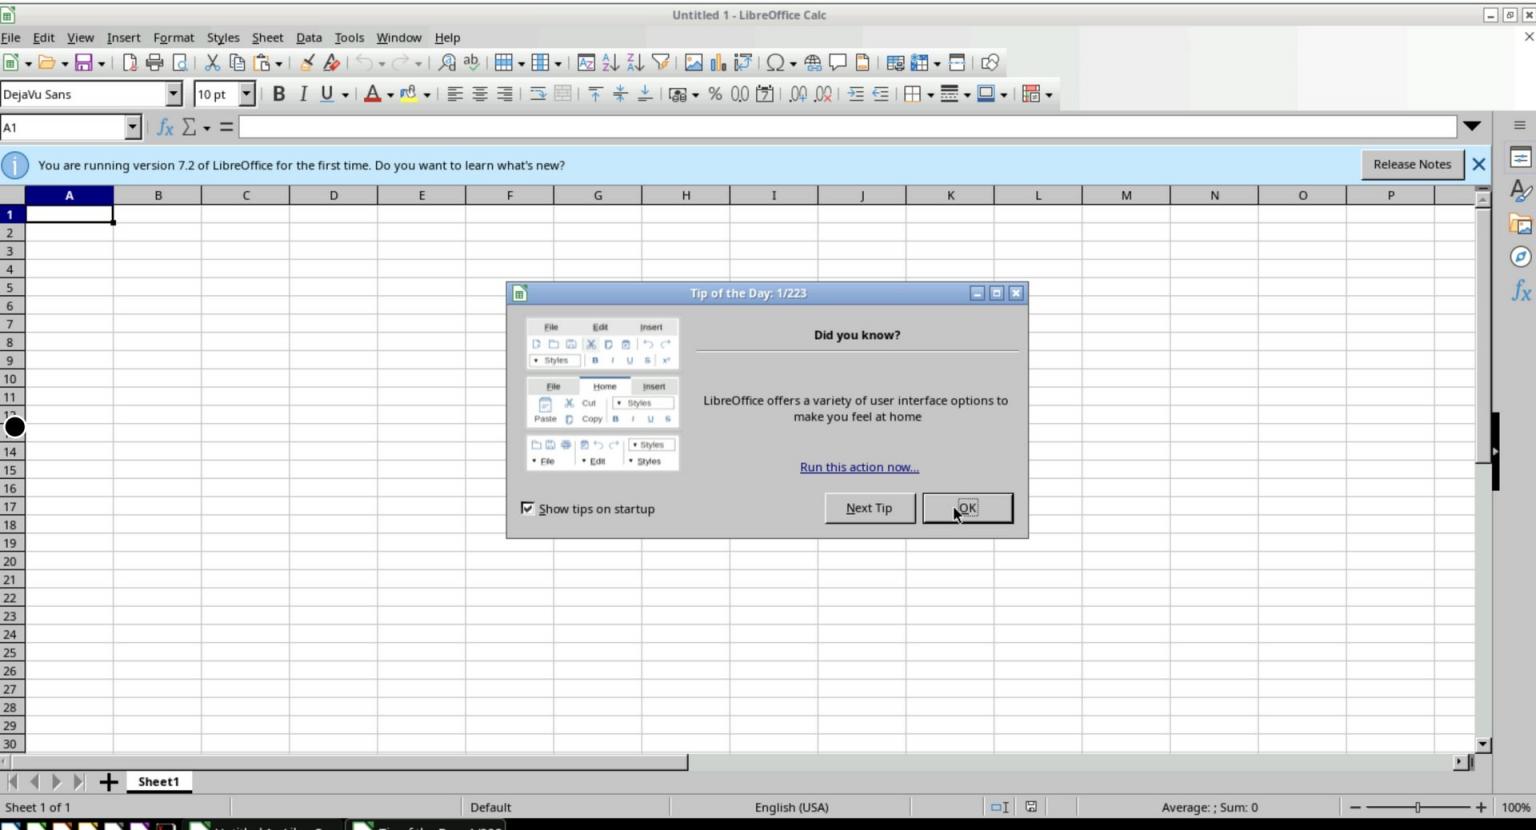Click the Next Tip button
Image resolution: width=1536 pixels, height=830 pixels.
click(869, 508)
